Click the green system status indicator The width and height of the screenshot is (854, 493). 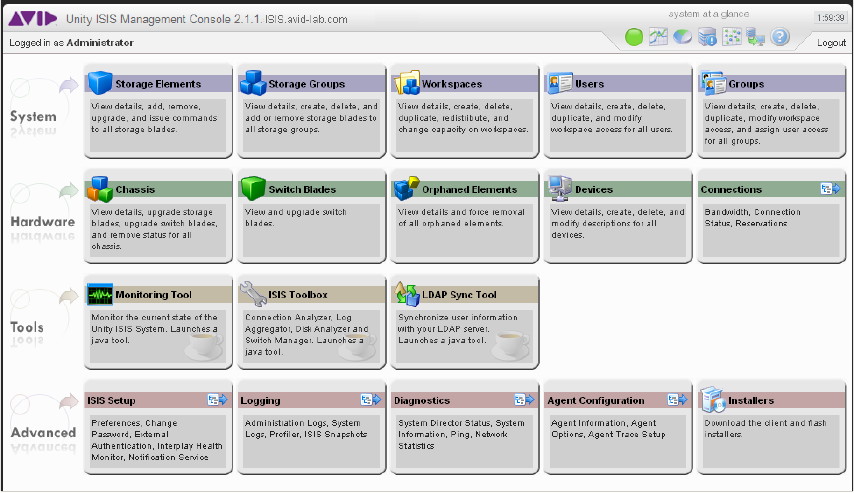click(633, 37)
